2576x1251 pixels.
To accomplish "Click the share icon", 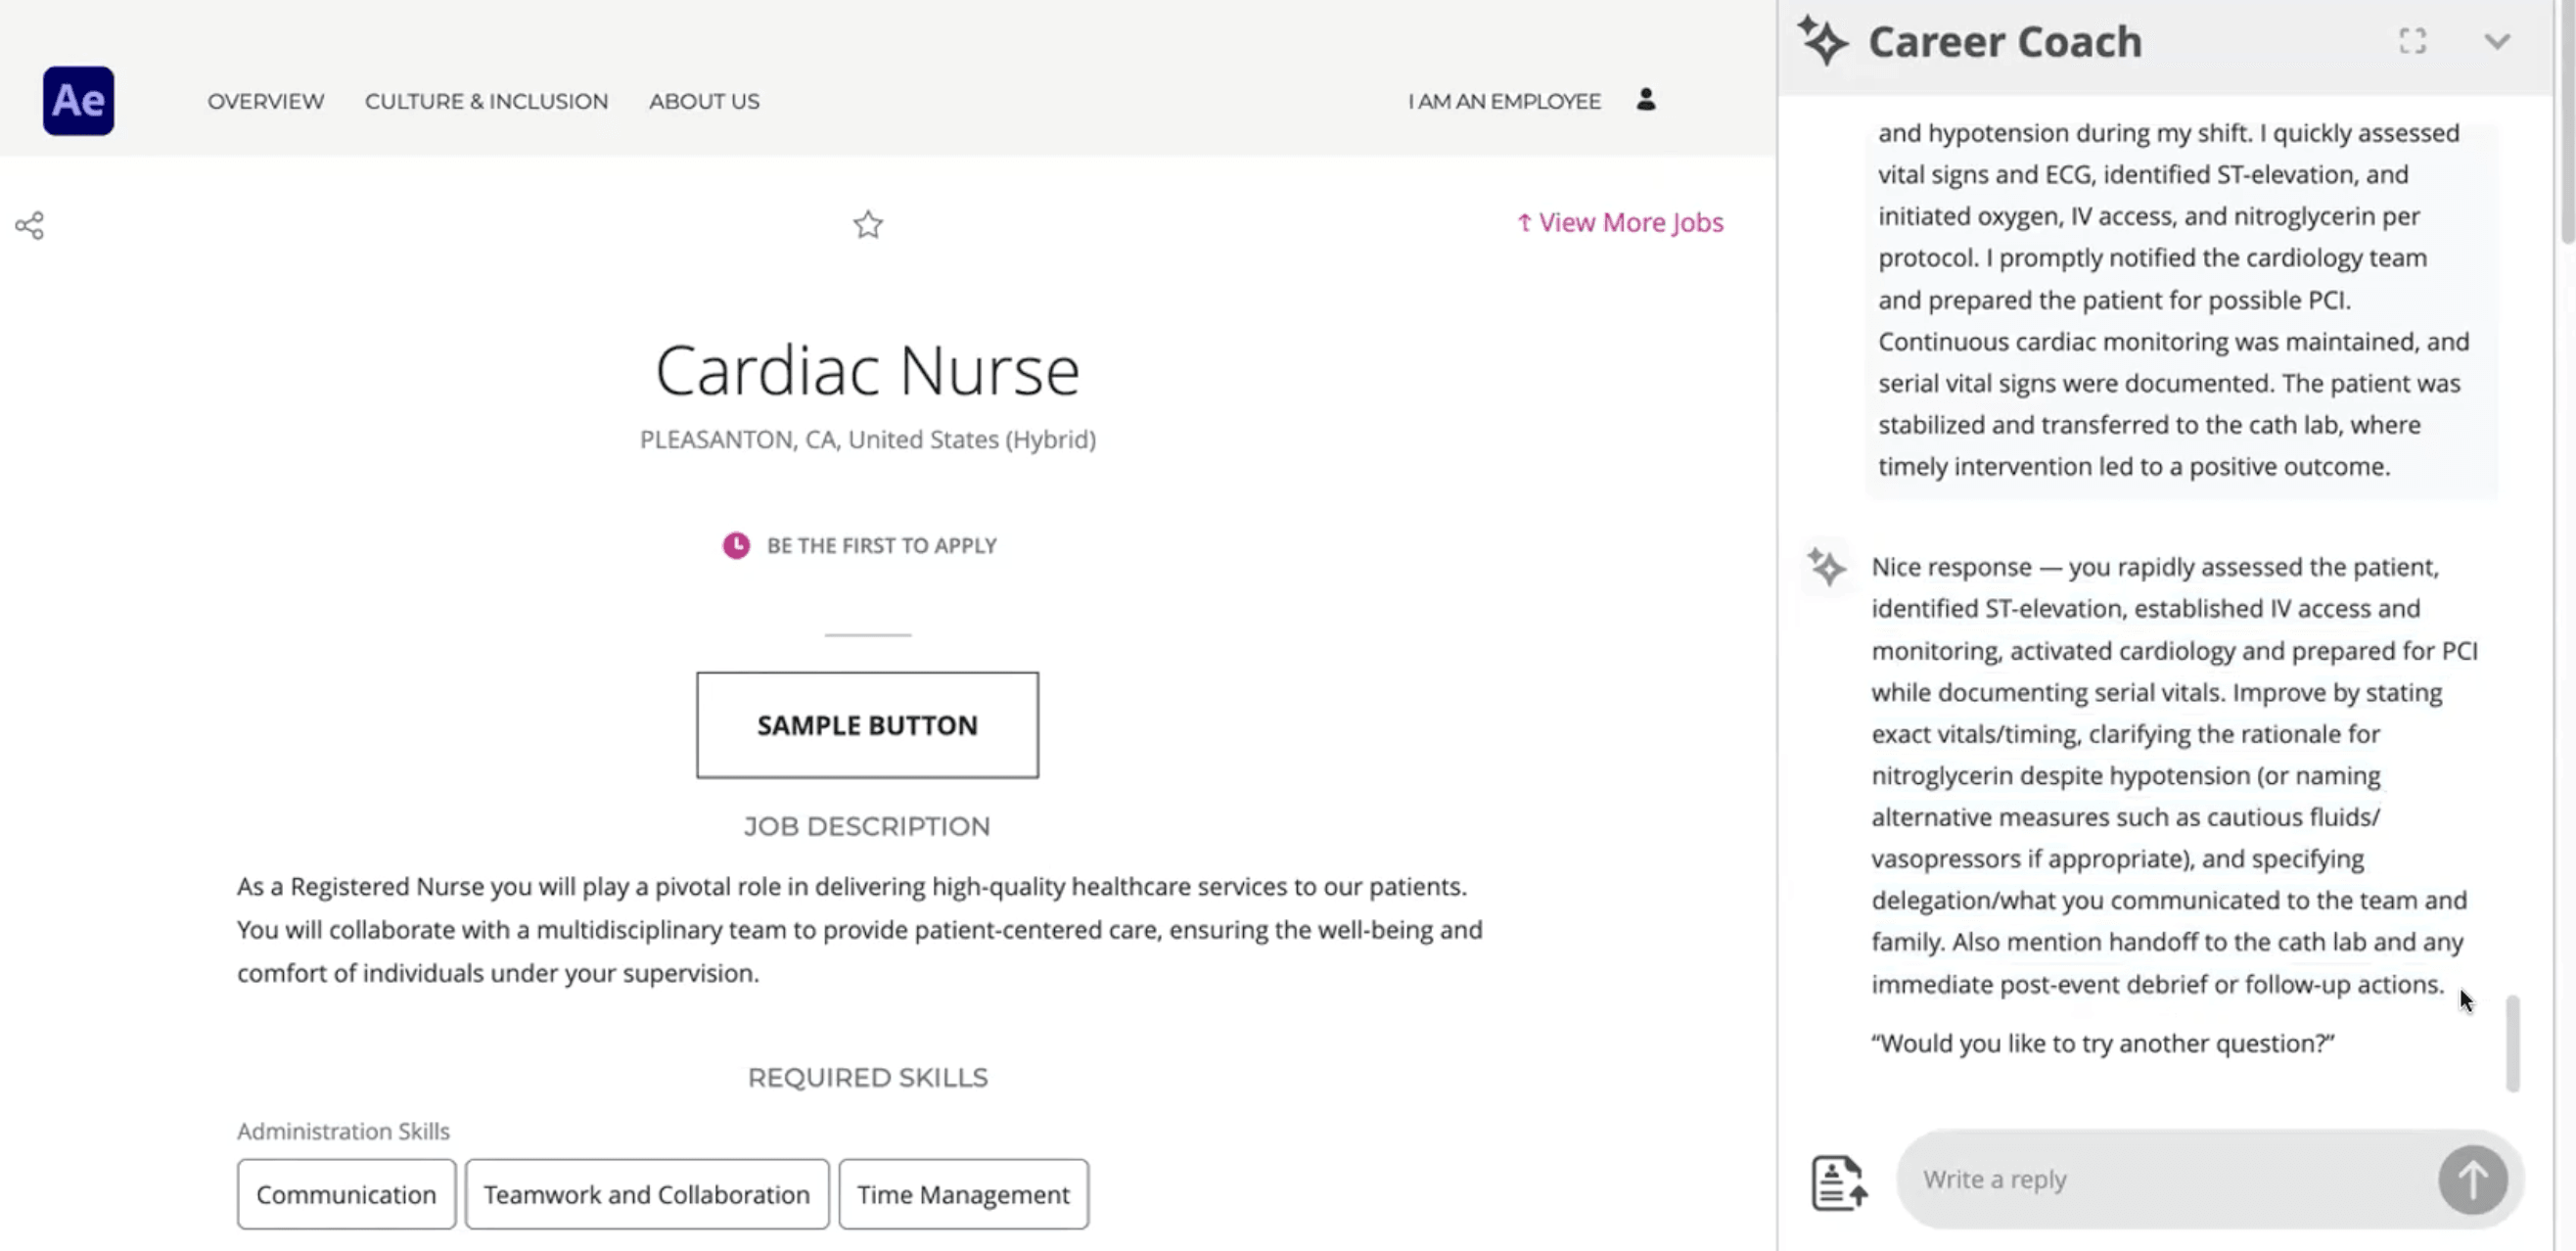I will (30, 225).
